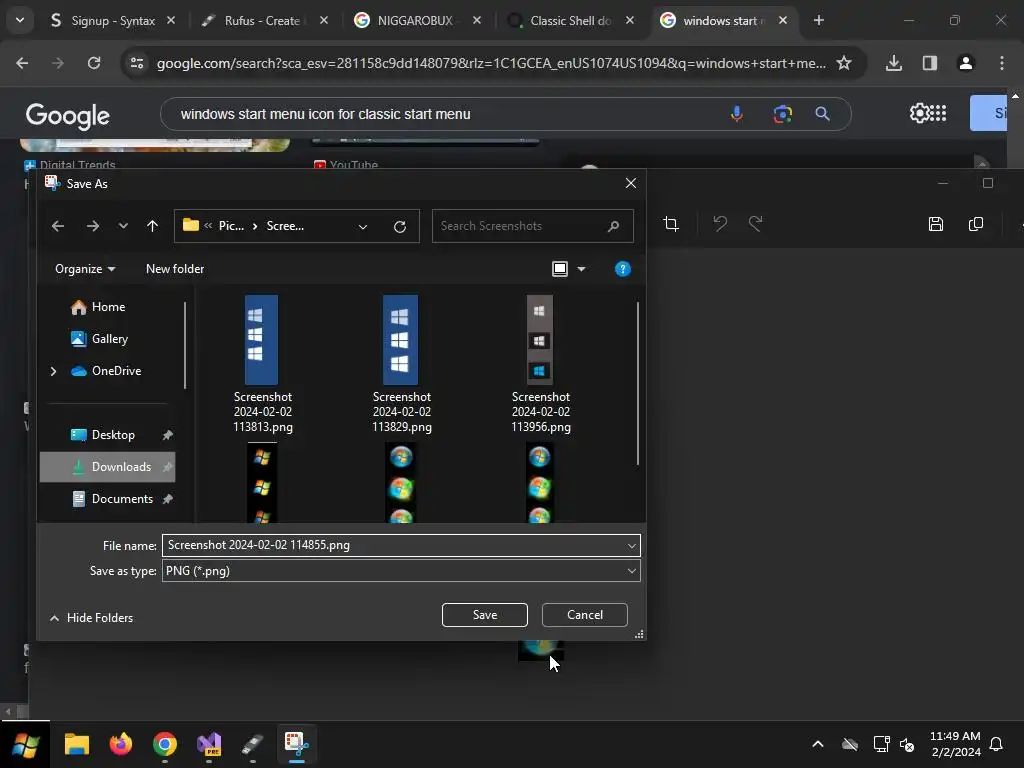1024x768 pixels.
Task: Open the Google apps grid
Action: click(938, 114)
